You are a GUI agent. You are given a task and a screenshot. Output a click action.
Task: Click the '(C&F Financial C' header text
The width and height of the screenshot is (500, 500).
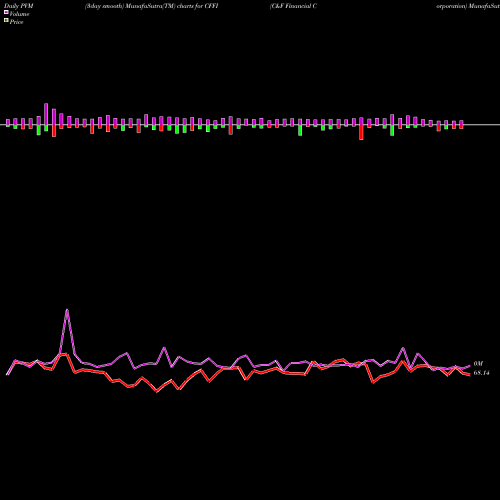(x=293, y=6)
